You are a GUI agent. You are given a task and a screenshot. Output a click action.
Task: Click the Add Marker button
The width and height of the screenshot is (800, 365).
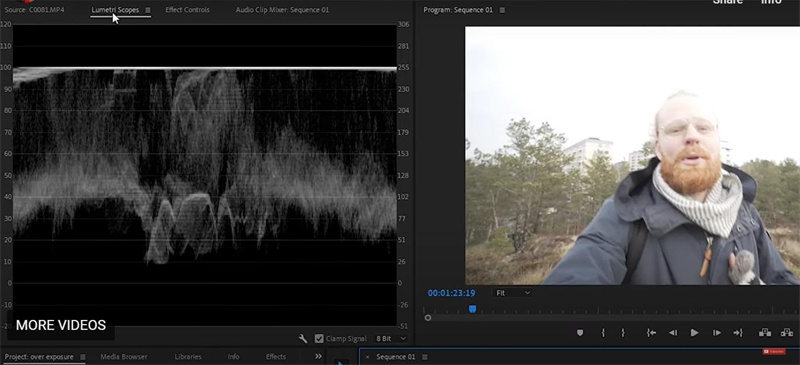pos(580,332)
